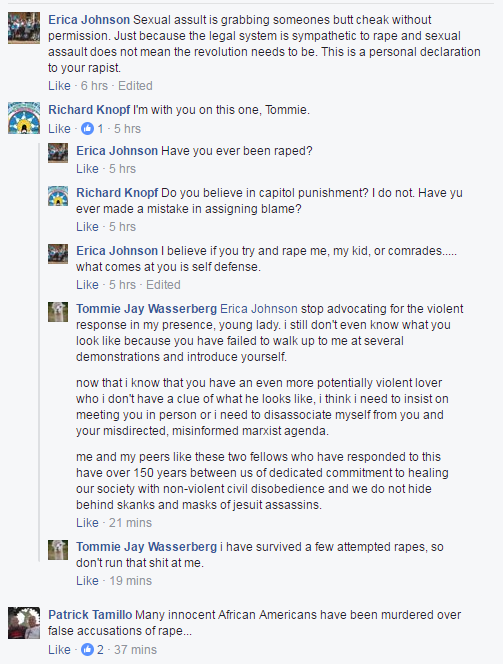This screenshot has height=664, width=503.
Task: Open Tommie Jay Wasserberg's name on the long reply
Action: [146, 309]
